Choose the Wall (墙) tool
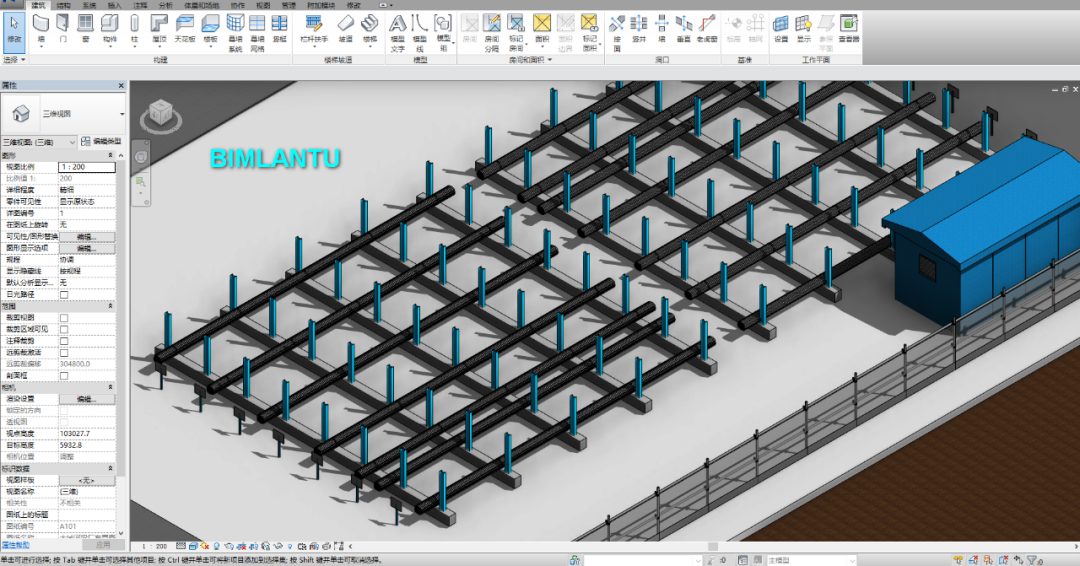 coord(41,30)
